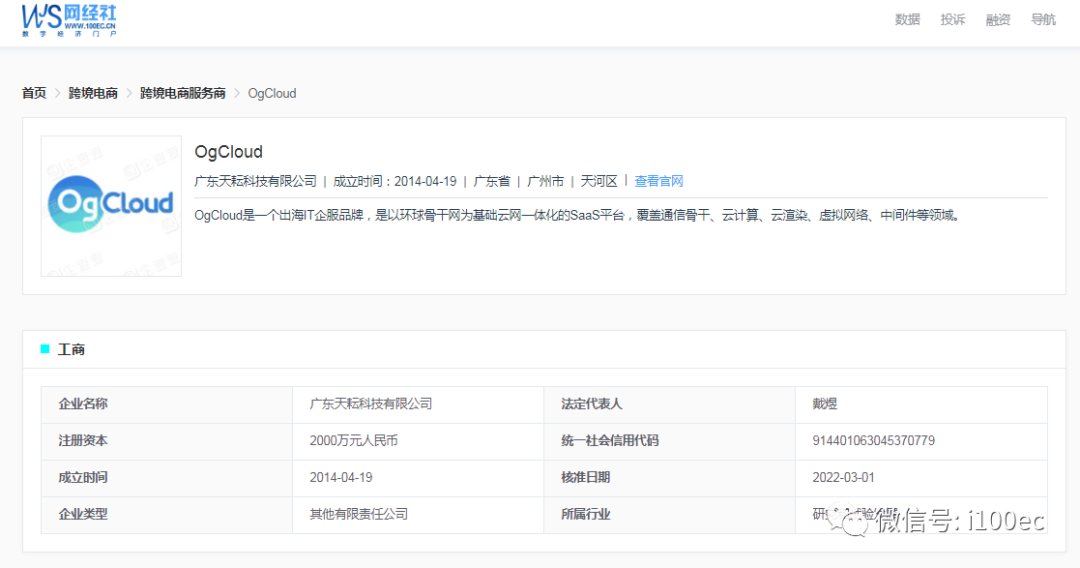Select the 成立时间 label cell in the table
Image resolution: width=1080 pixels, height=568 pixels.
[167, 478]
